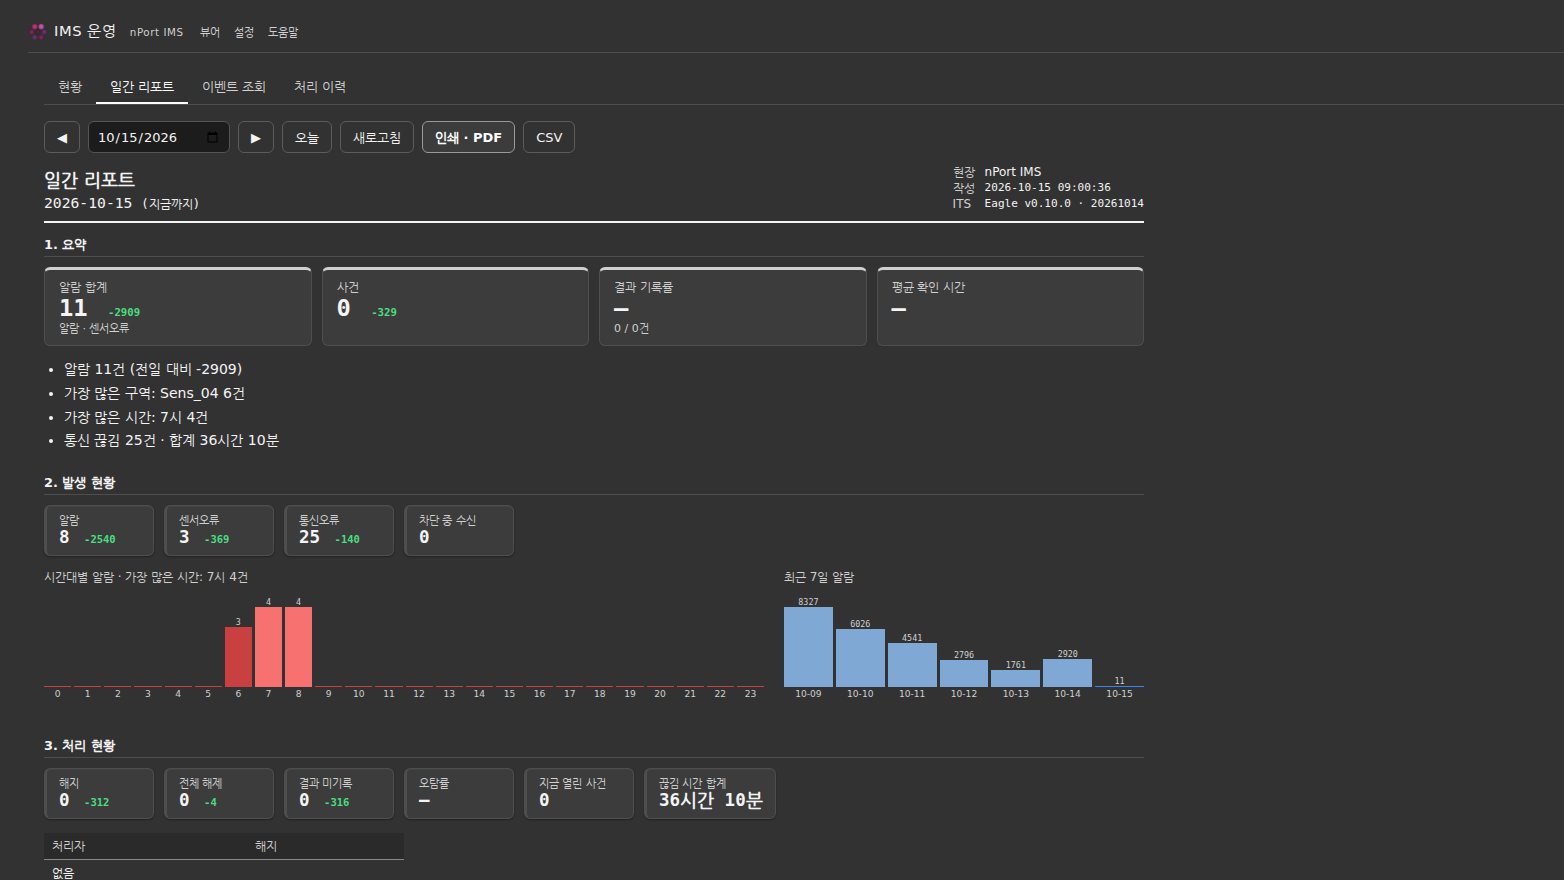Switch to the 현황 tab

70,87
